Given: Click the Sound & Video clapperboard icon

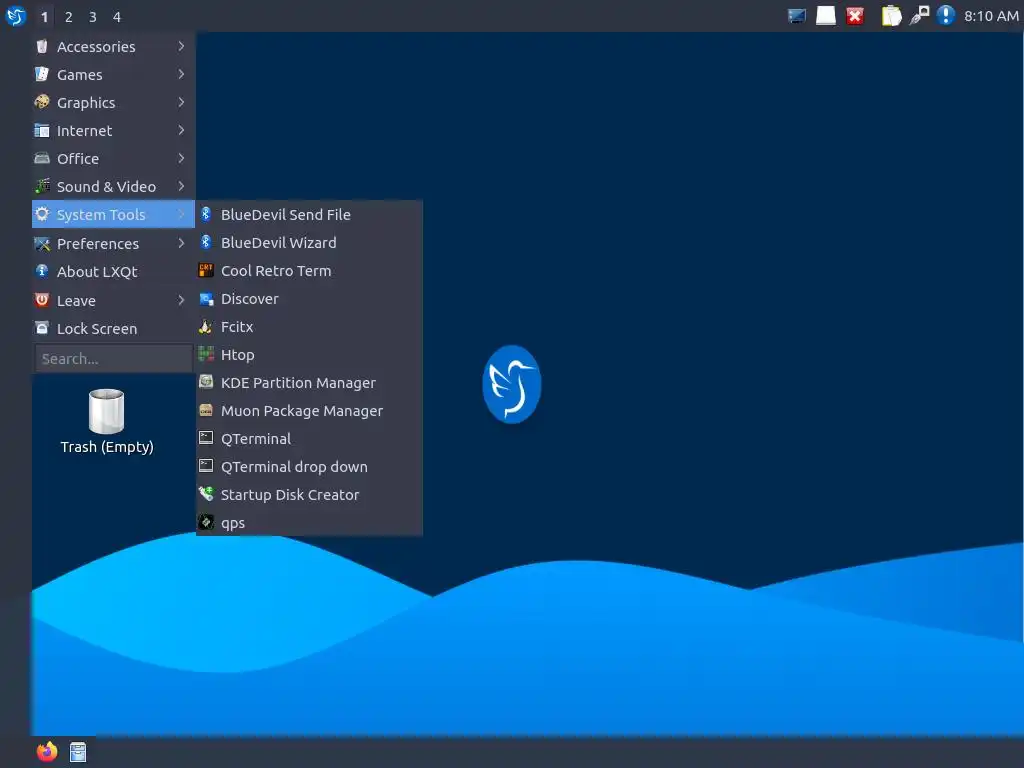Looking at the screenshot, I should tap(42, 186).
